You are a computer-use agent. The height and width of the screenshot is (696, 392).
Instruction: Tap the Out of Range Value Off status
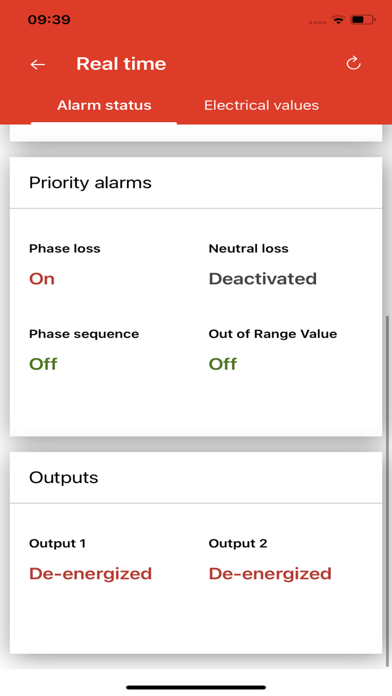coord(223,364)
